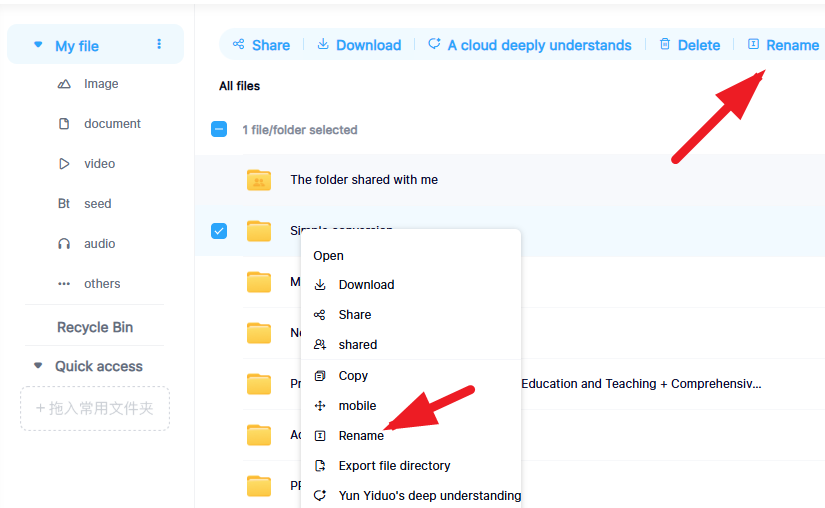This screenshot has width=825, height=508.
Task: Click the Share icon in the toolbar
Action: coord(239,44)
